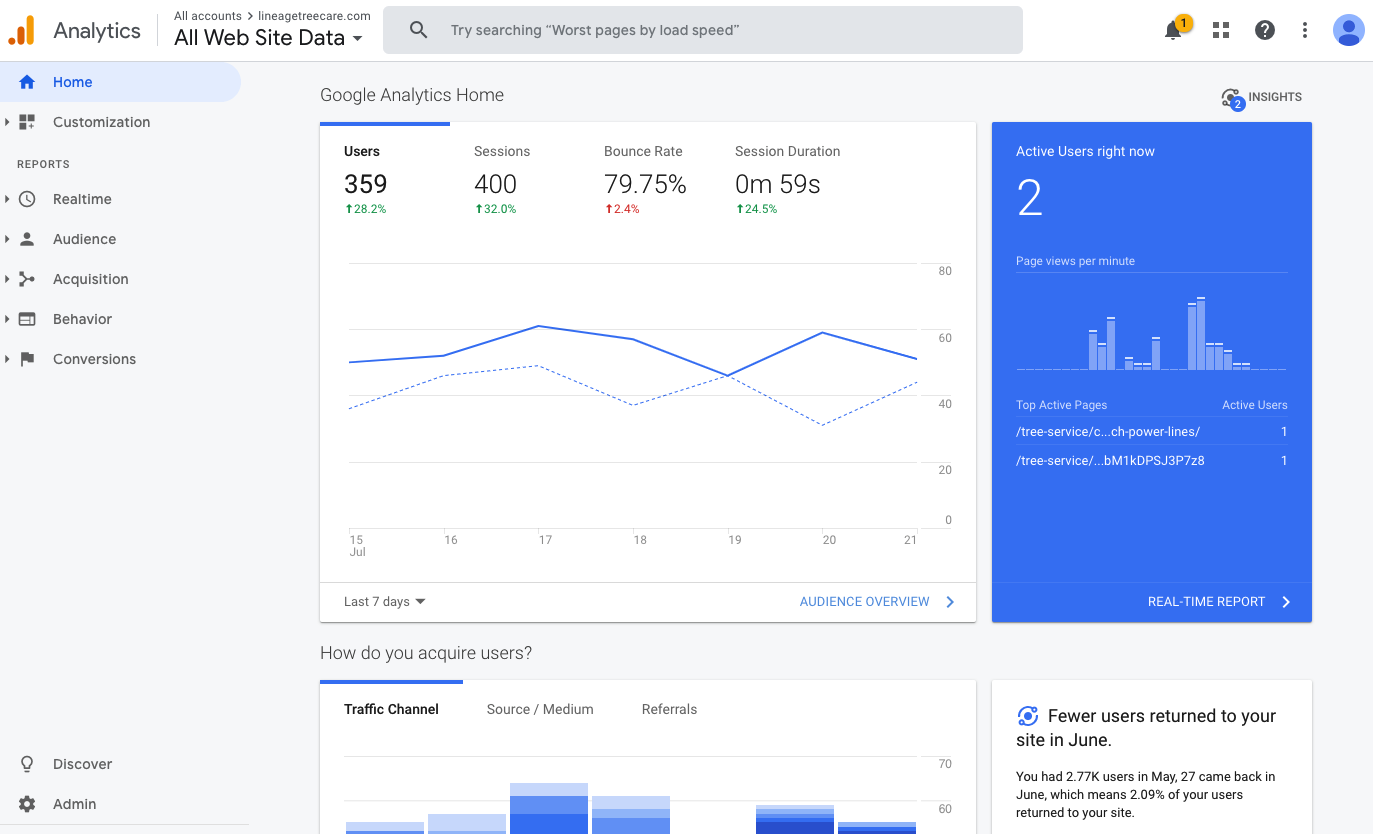The height and width of the screenshot is (834, 1373).
Task: Click the Customization dashboard icon
Action: (x=27, y=122)
